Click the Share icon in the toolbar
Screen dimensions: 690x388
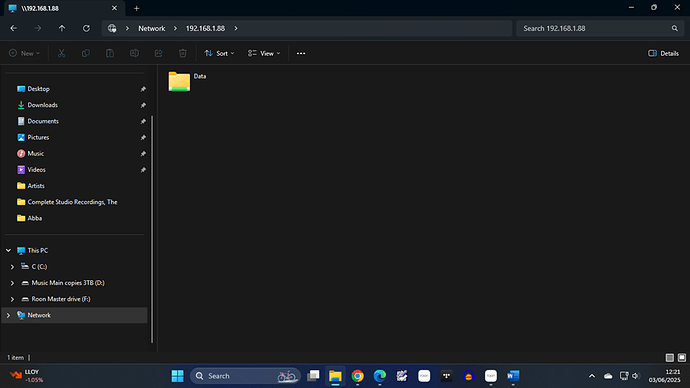click(x=158, y=53)
